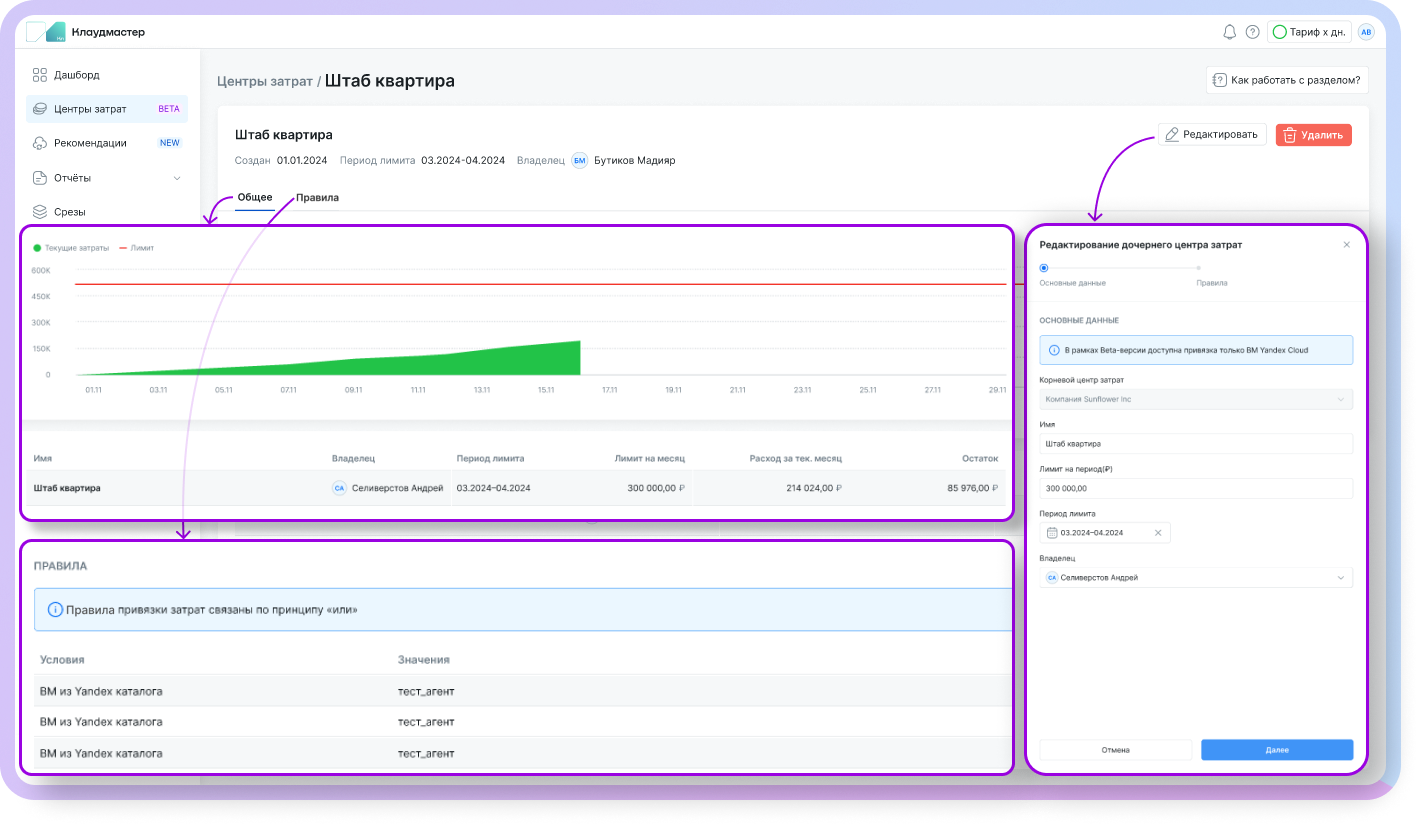Clear the limit period with X icon
This screenshot has height=826, width=1419.
(x=1158, y=533)
